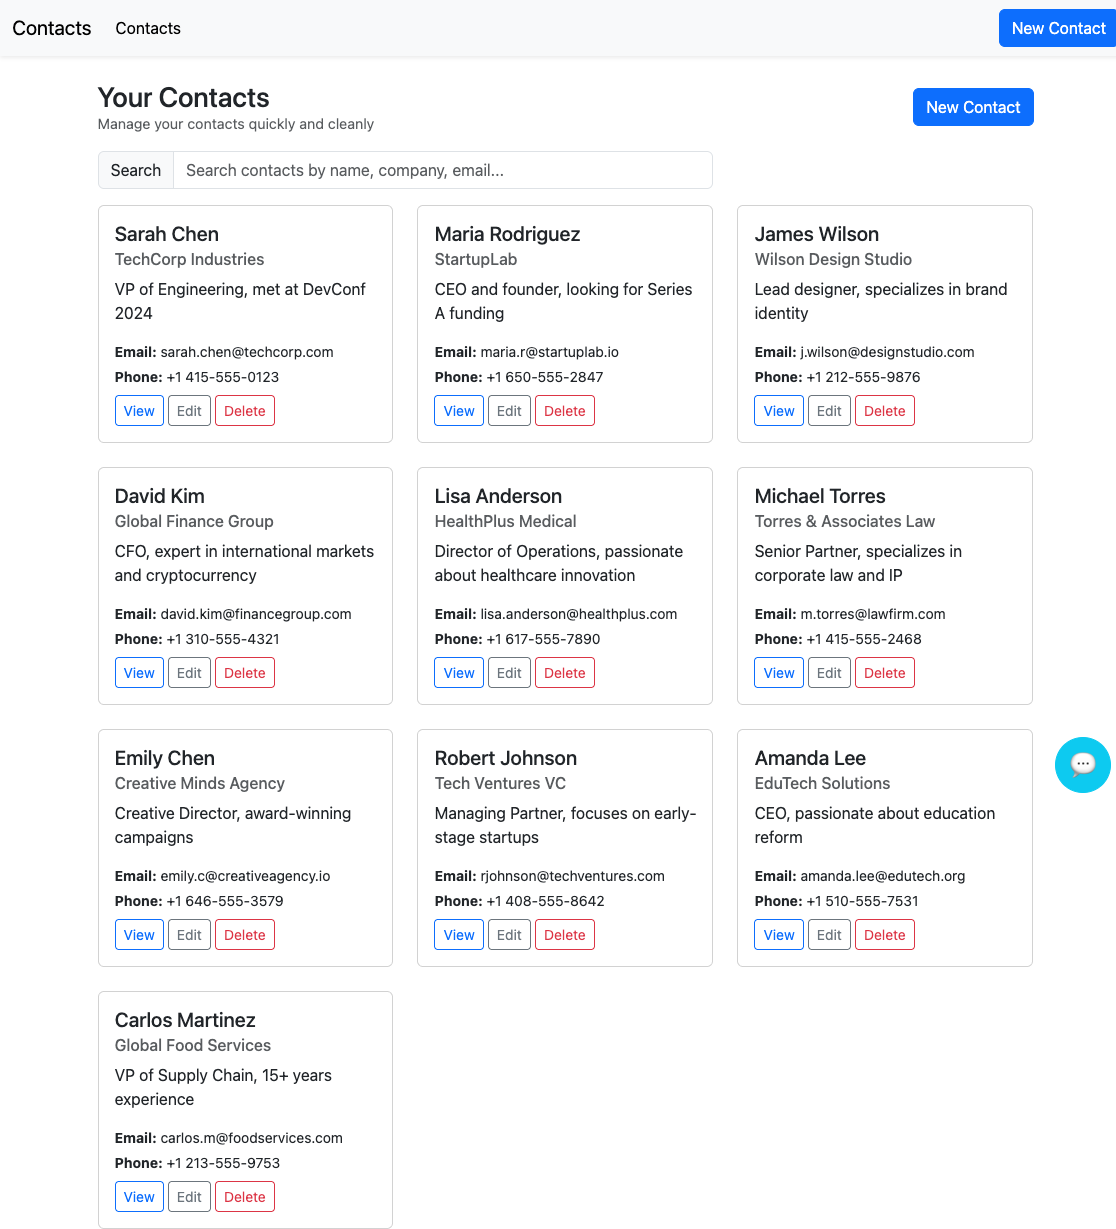Click the Robert Johnson card name
Viewport: 1116px width, 1229px height.
pos(506,758)
